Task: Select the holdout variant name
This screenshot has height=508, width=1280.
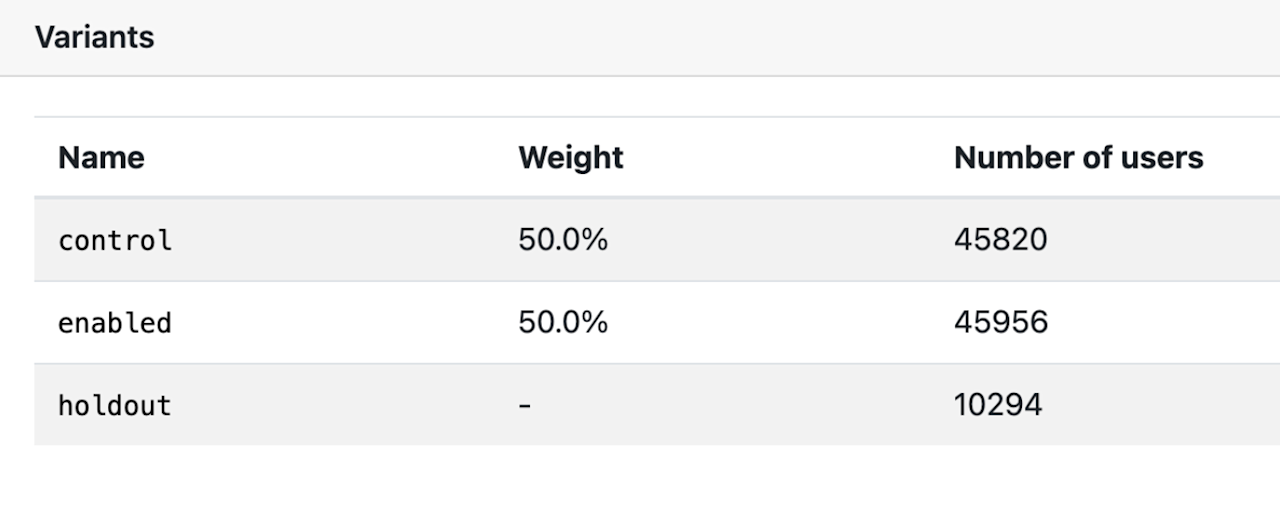Action: [x=115, y=404]
